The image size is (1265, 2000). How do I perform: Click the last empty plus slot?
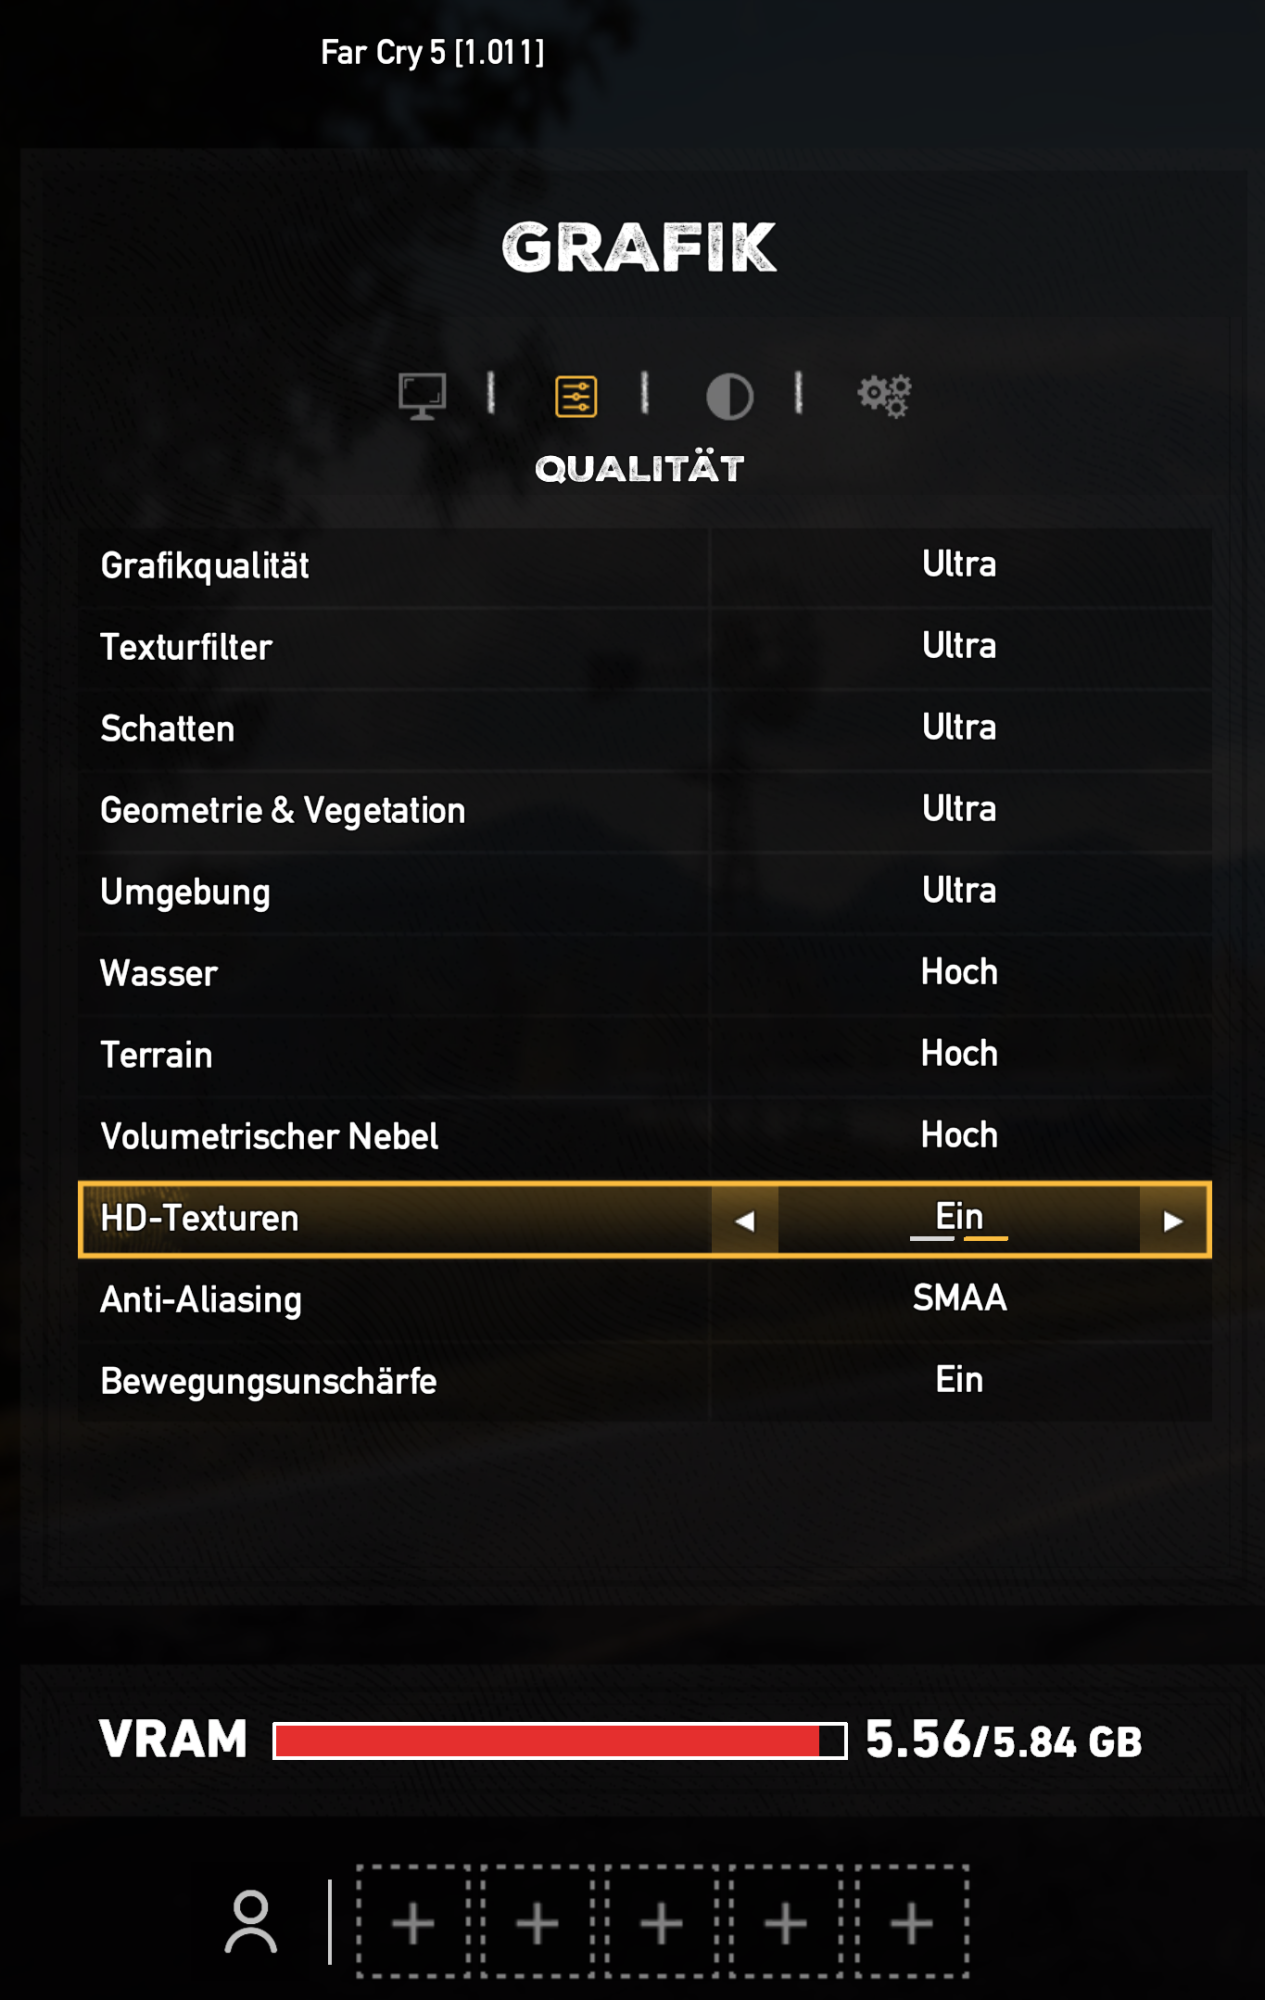pos(911,1922)
